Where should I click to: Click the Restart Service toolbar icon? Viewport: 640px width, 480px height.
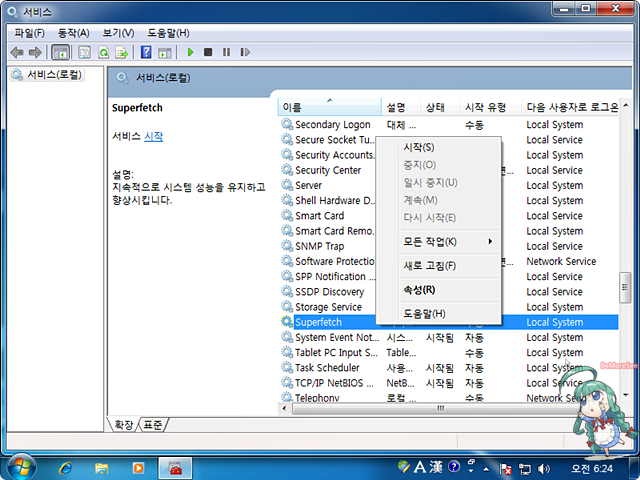point(245,52)
